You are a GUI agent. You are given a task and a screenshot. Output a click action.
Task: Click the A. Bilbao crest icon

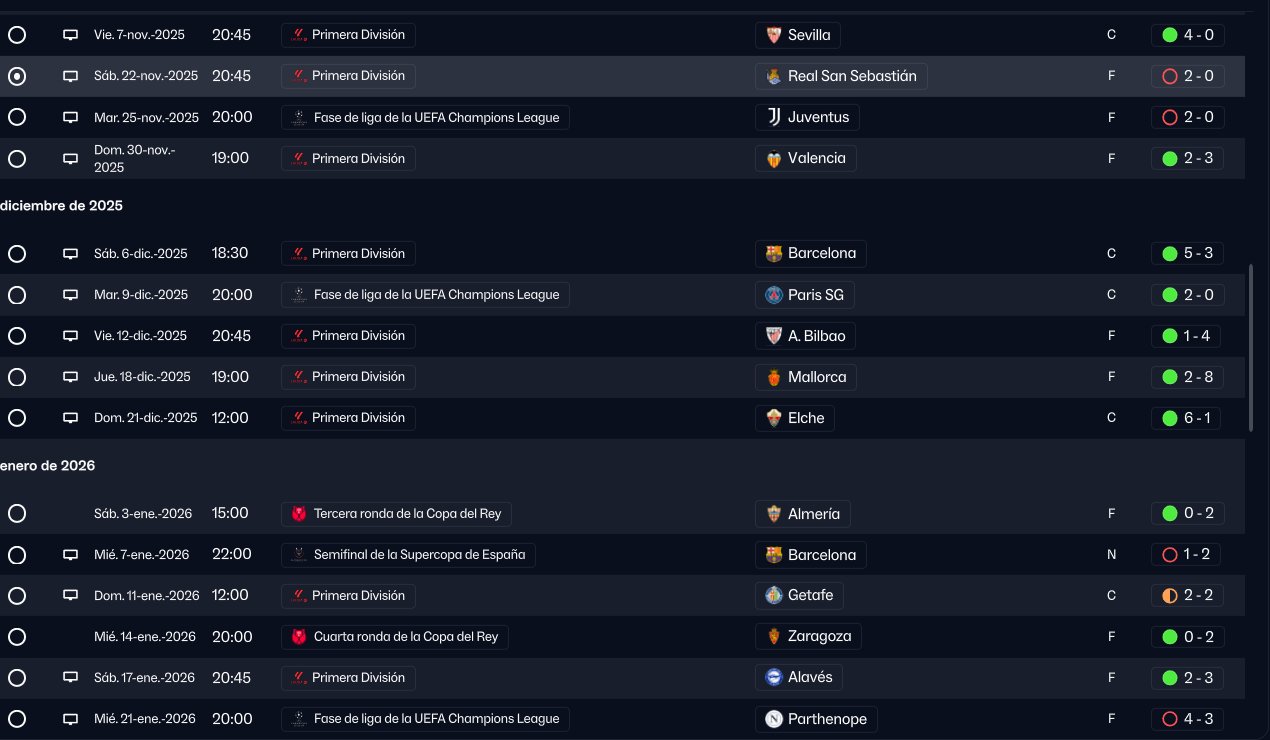pyautogui.click(x=773, y=336)
